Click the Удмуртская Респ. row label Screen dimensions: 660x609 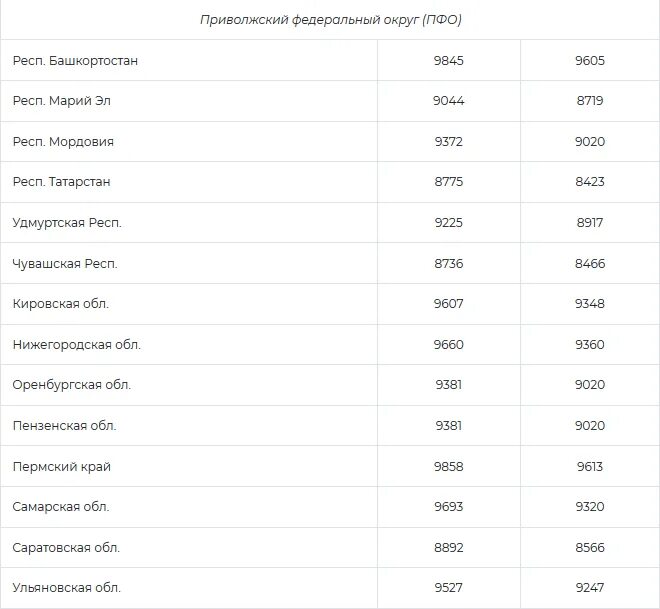coord(67,223)
